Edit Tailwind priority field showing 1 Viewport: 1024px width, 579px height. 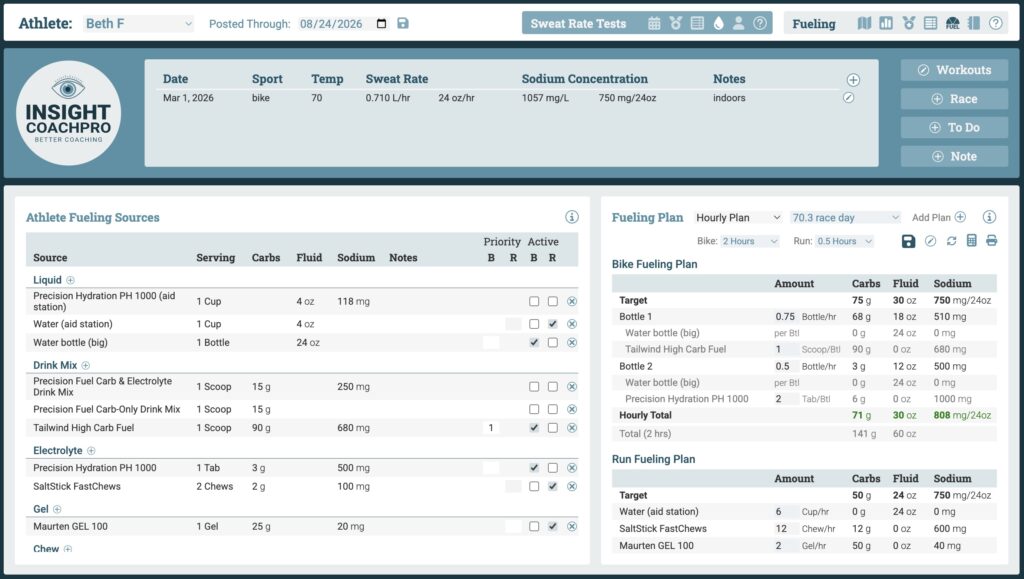pos(491,428)
